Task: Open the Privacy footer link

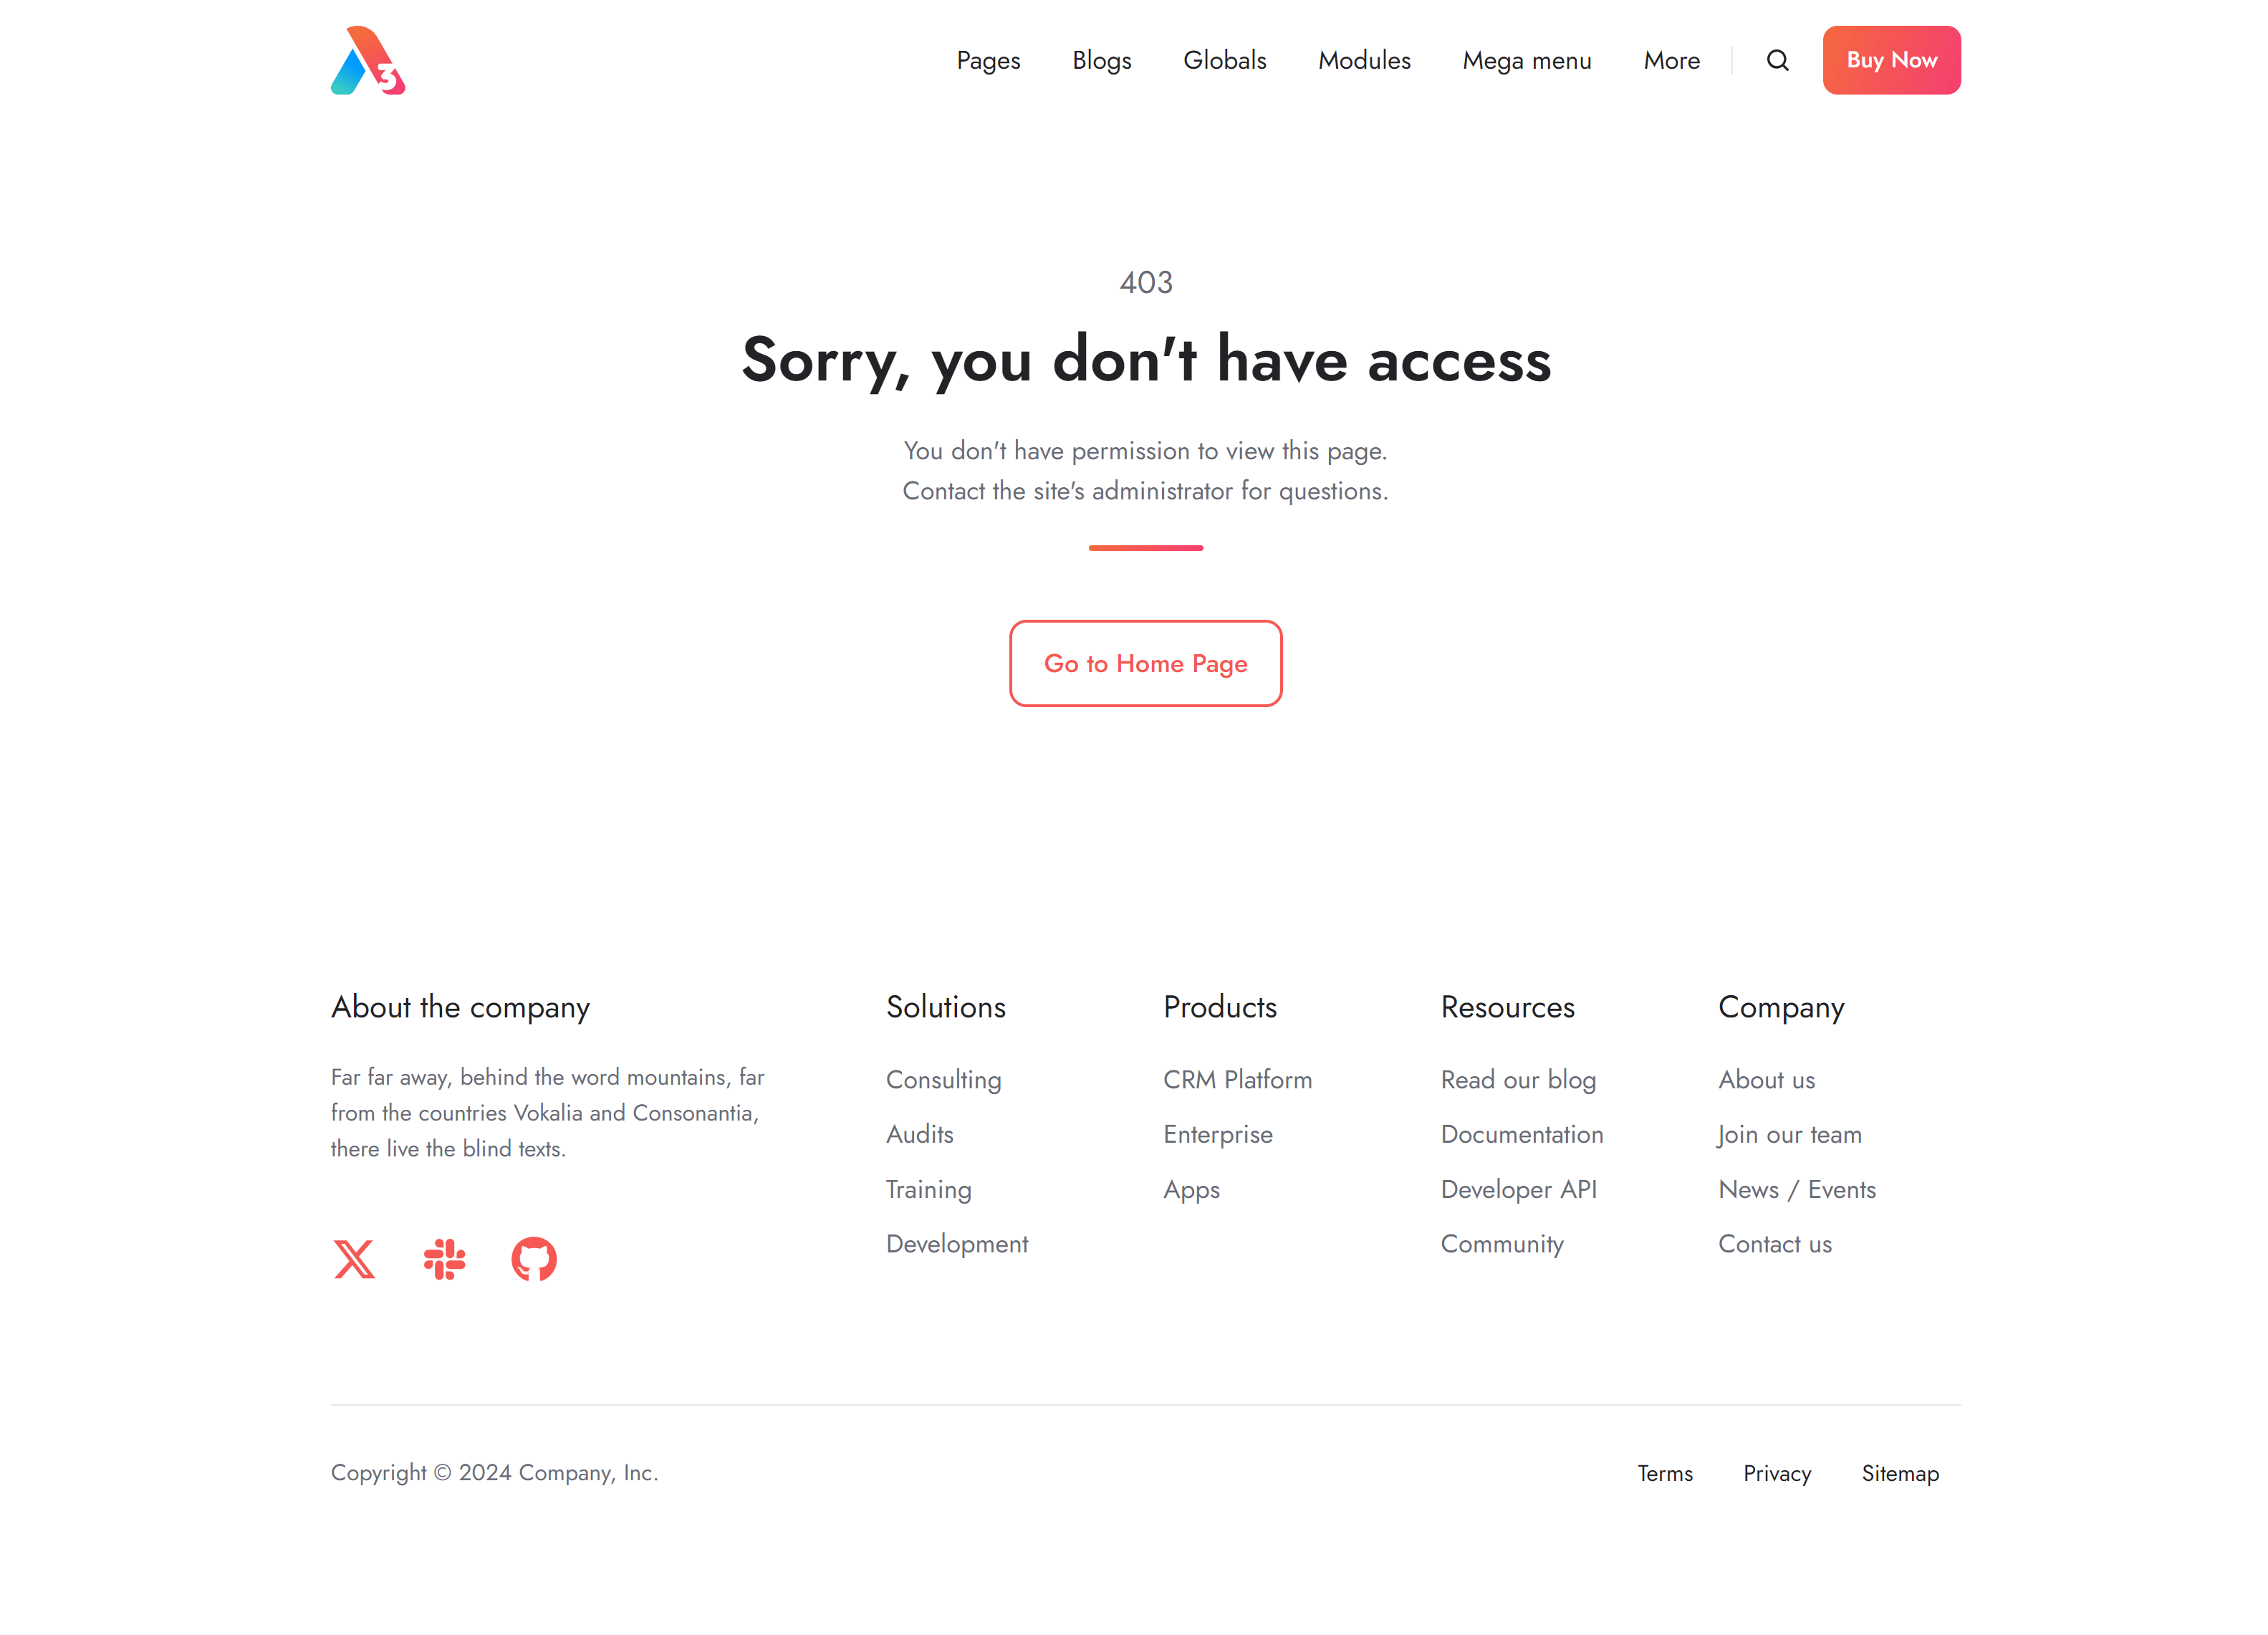Action: click(x=1777, y=1473)
